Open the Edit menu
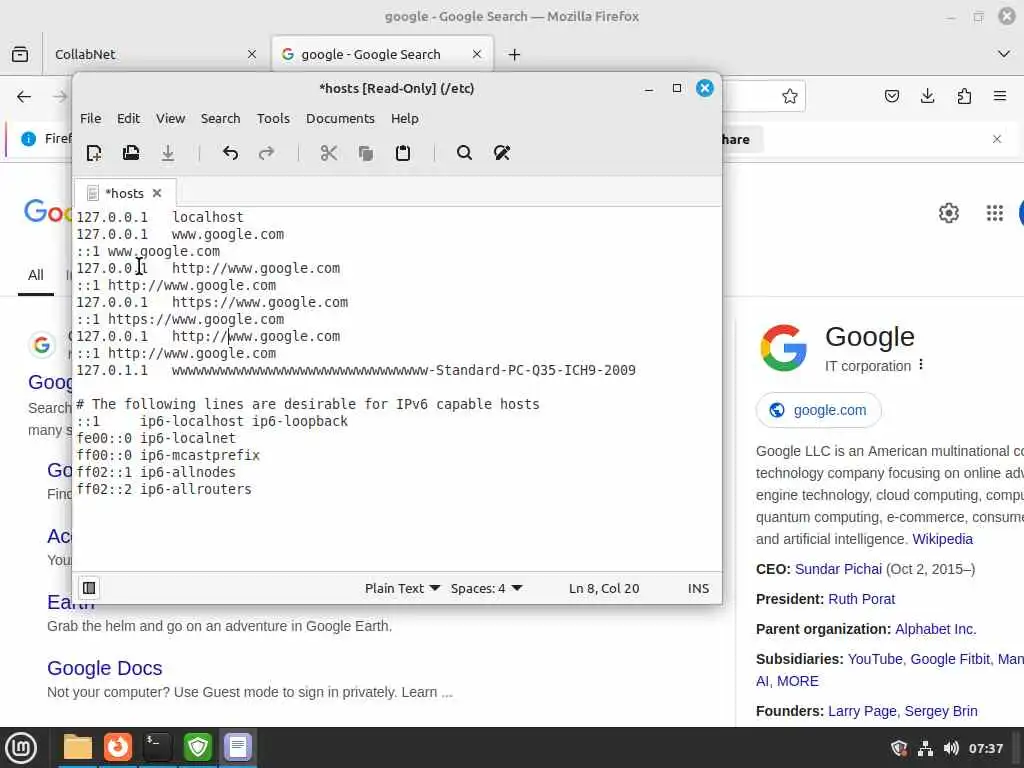 pyautogui.click(x=129, y=118)
